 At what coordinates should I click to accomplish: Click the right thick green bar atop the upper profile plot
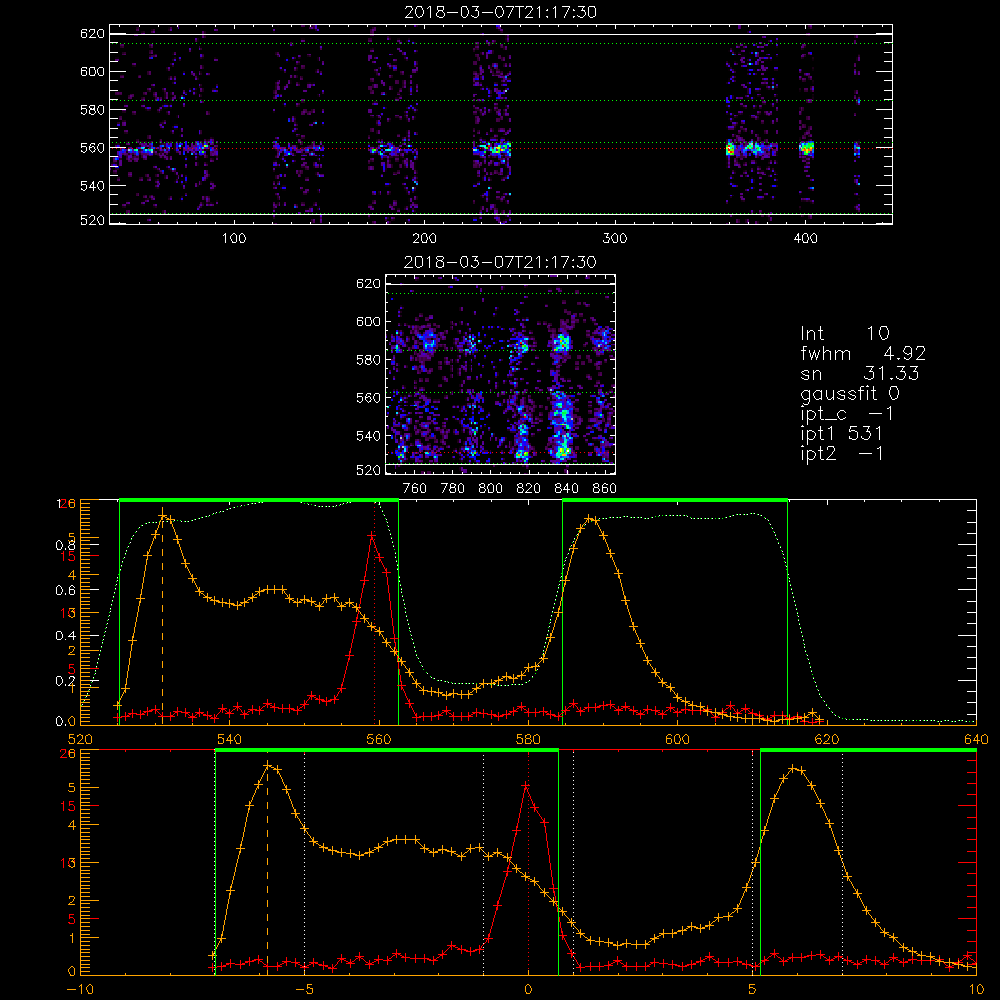(675, 501)
